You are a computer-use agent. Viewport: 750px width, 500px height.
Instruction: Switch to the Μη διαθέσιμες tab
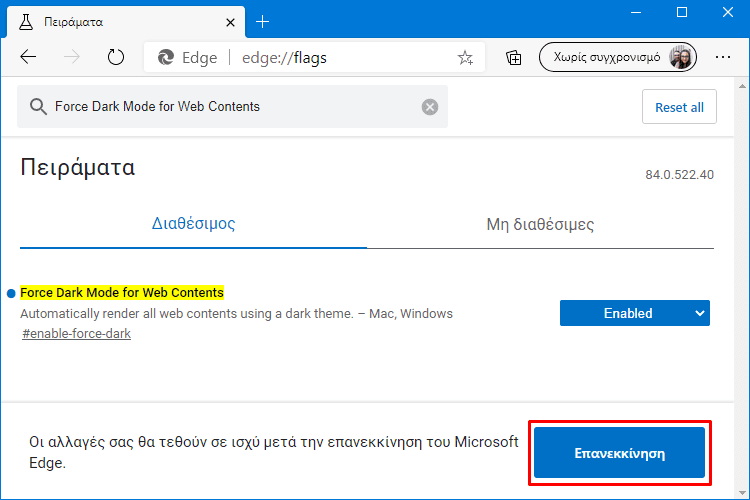(x=540, y=224)
